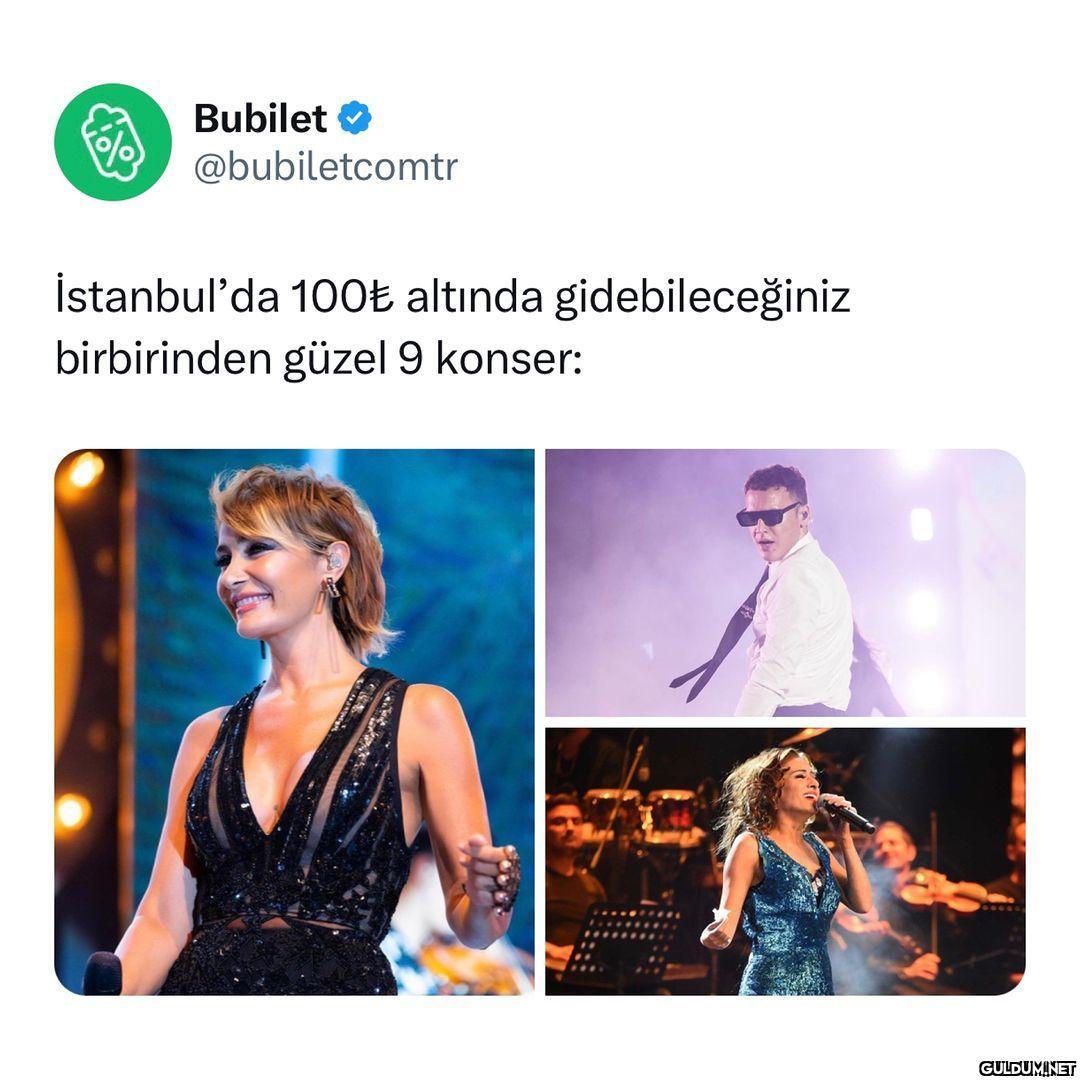Click the 100₺ amount in the tweet
This screenshot has width=1080, height=1080.
point(342,297)
